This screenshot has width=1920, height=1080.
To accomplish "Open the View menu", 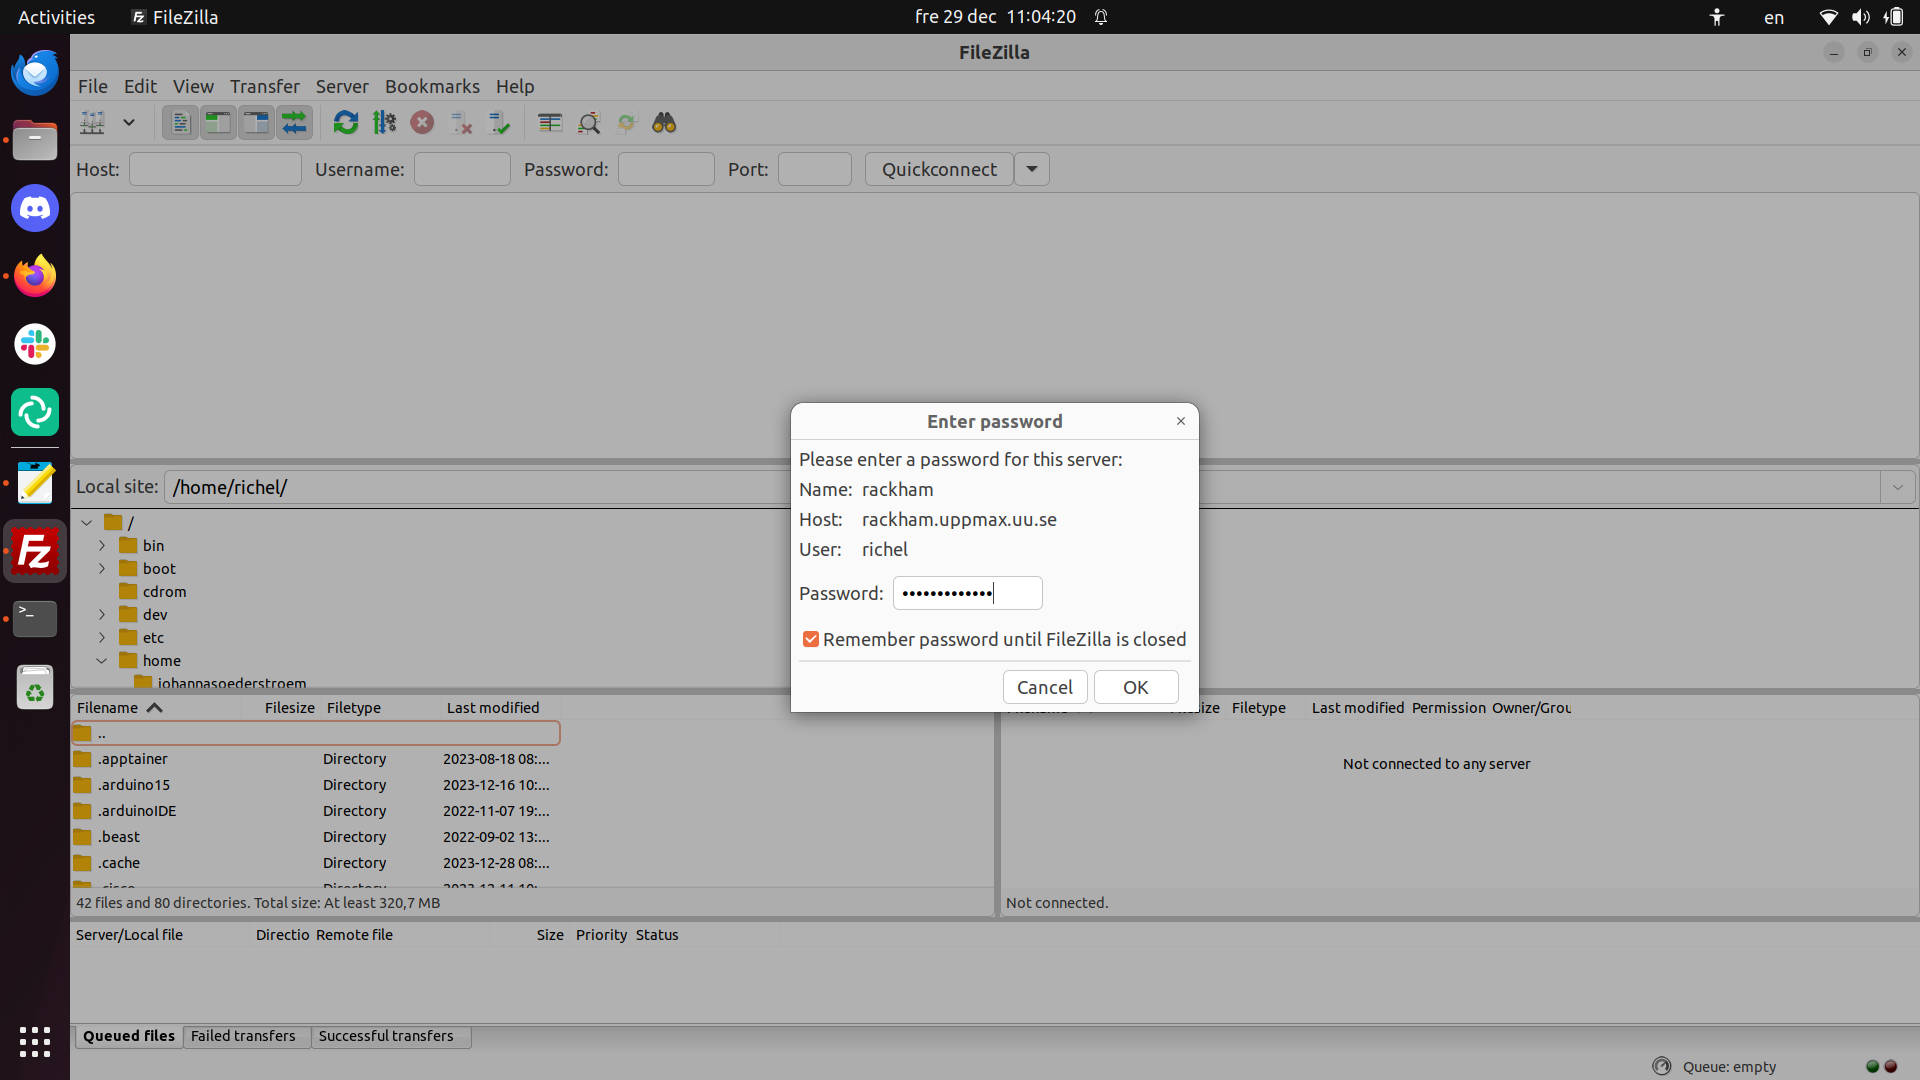I will (x=193, y=86).
